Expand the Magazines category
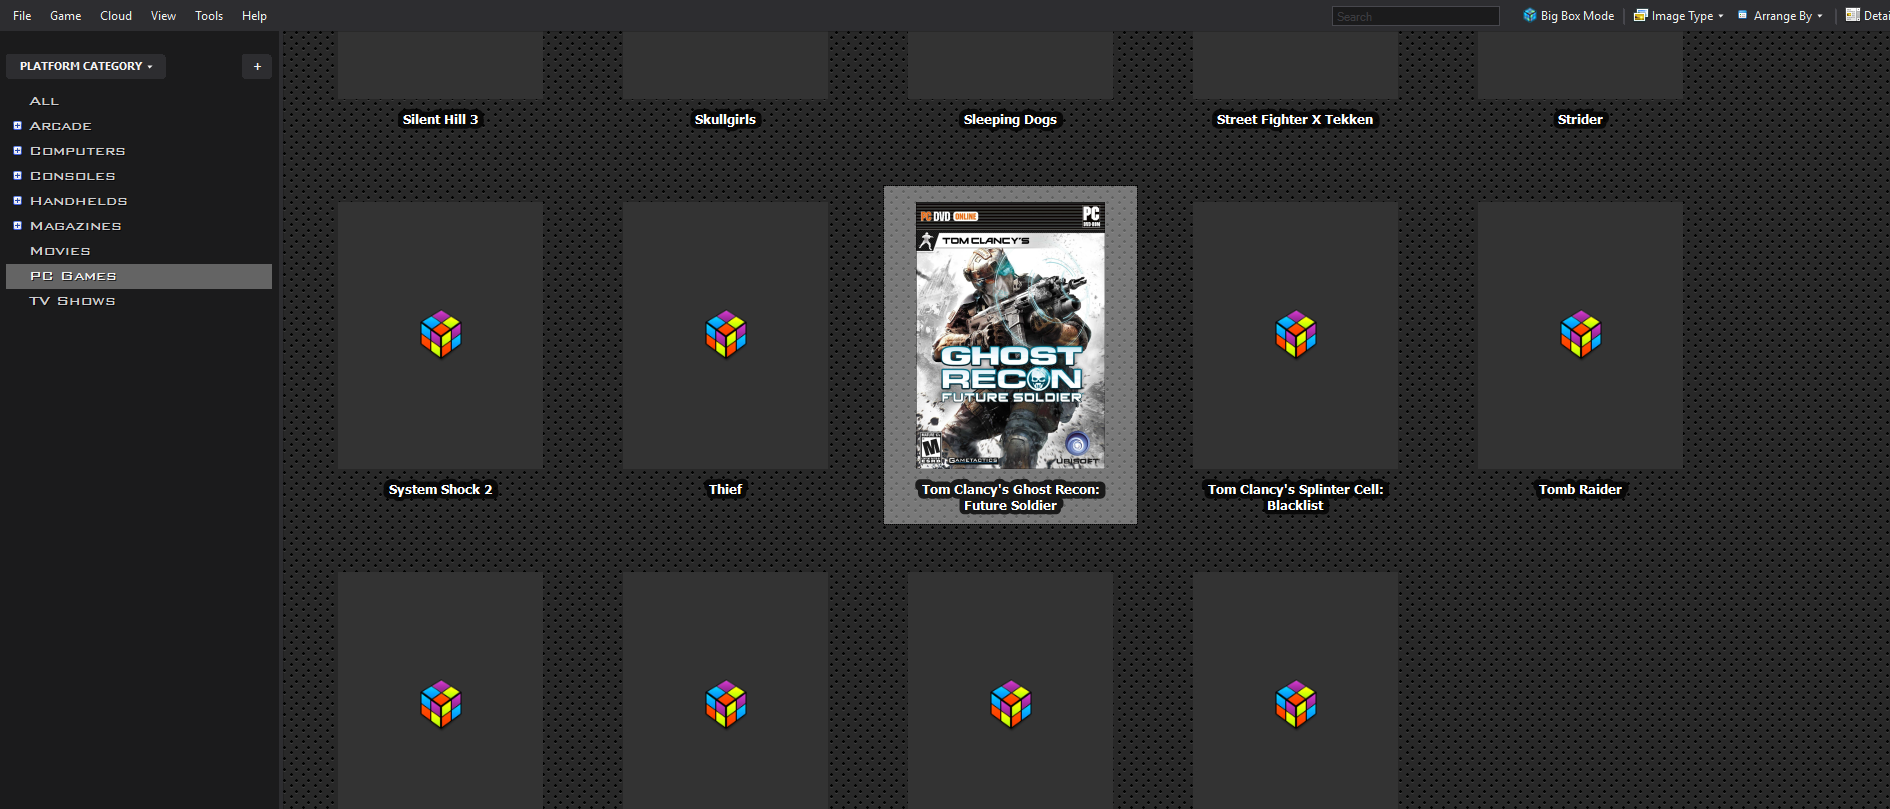Screen dimensions: 1890x809 (17, 226)
